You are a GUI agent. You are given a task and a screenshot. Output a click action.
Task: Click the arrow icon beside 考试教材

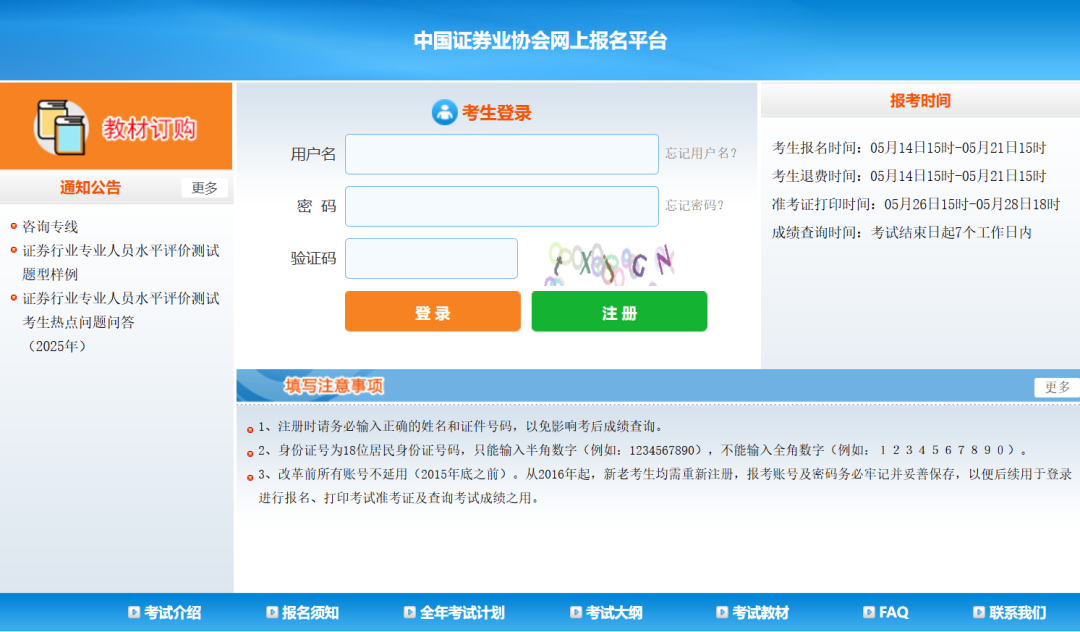pyautogui.click(x=722, y=612)
